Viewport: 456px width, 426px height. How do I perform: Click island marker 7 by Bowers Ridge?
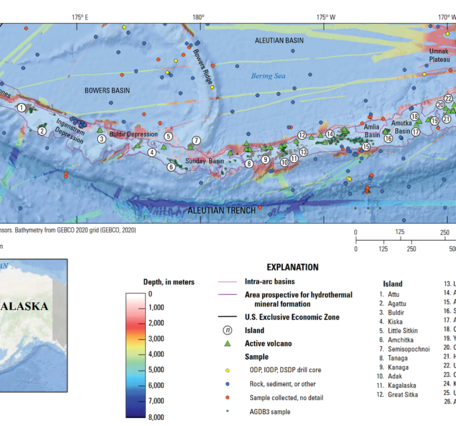tap(196, 141)
